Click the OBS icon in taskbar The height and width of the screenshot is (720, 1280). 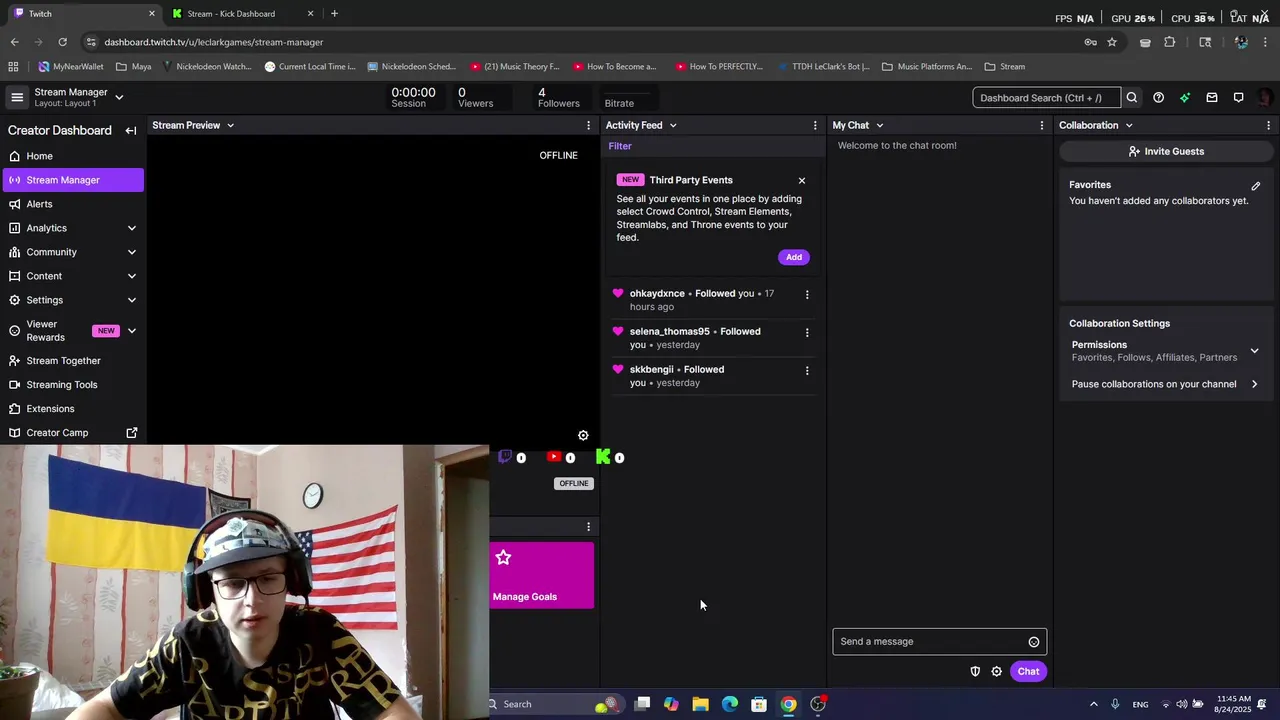(818, 704)
